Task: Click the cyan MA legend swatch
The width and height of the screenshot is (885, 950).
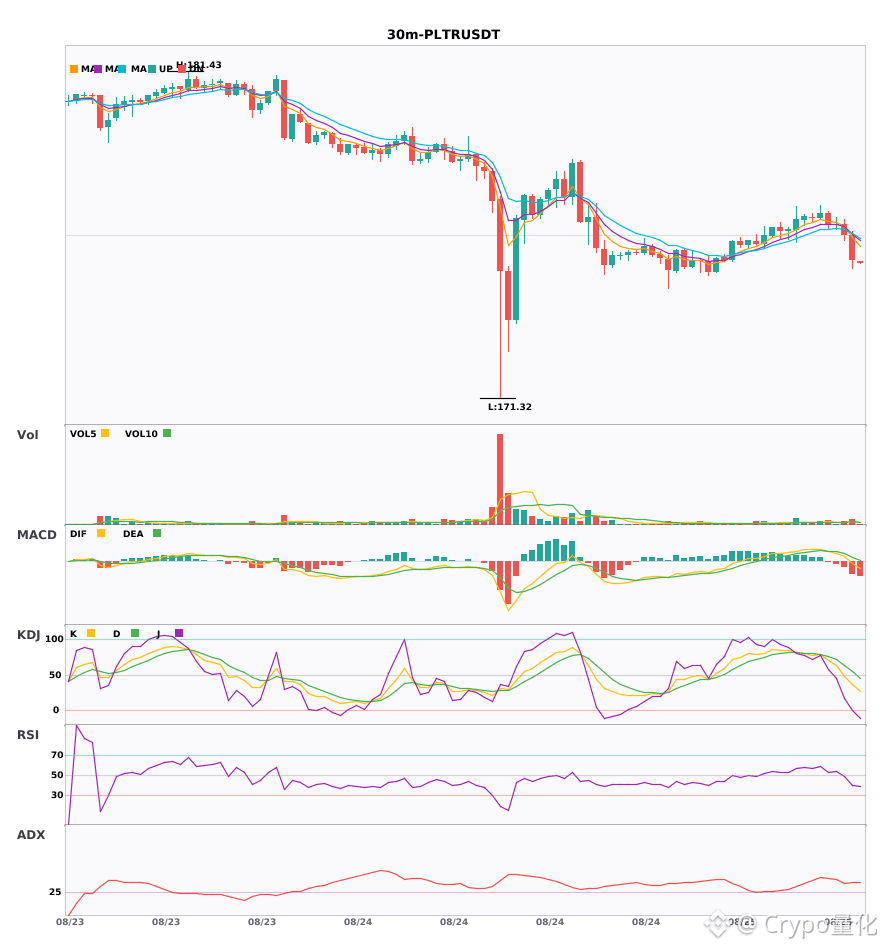Action: pyautogui.click(x=122, y=69)
